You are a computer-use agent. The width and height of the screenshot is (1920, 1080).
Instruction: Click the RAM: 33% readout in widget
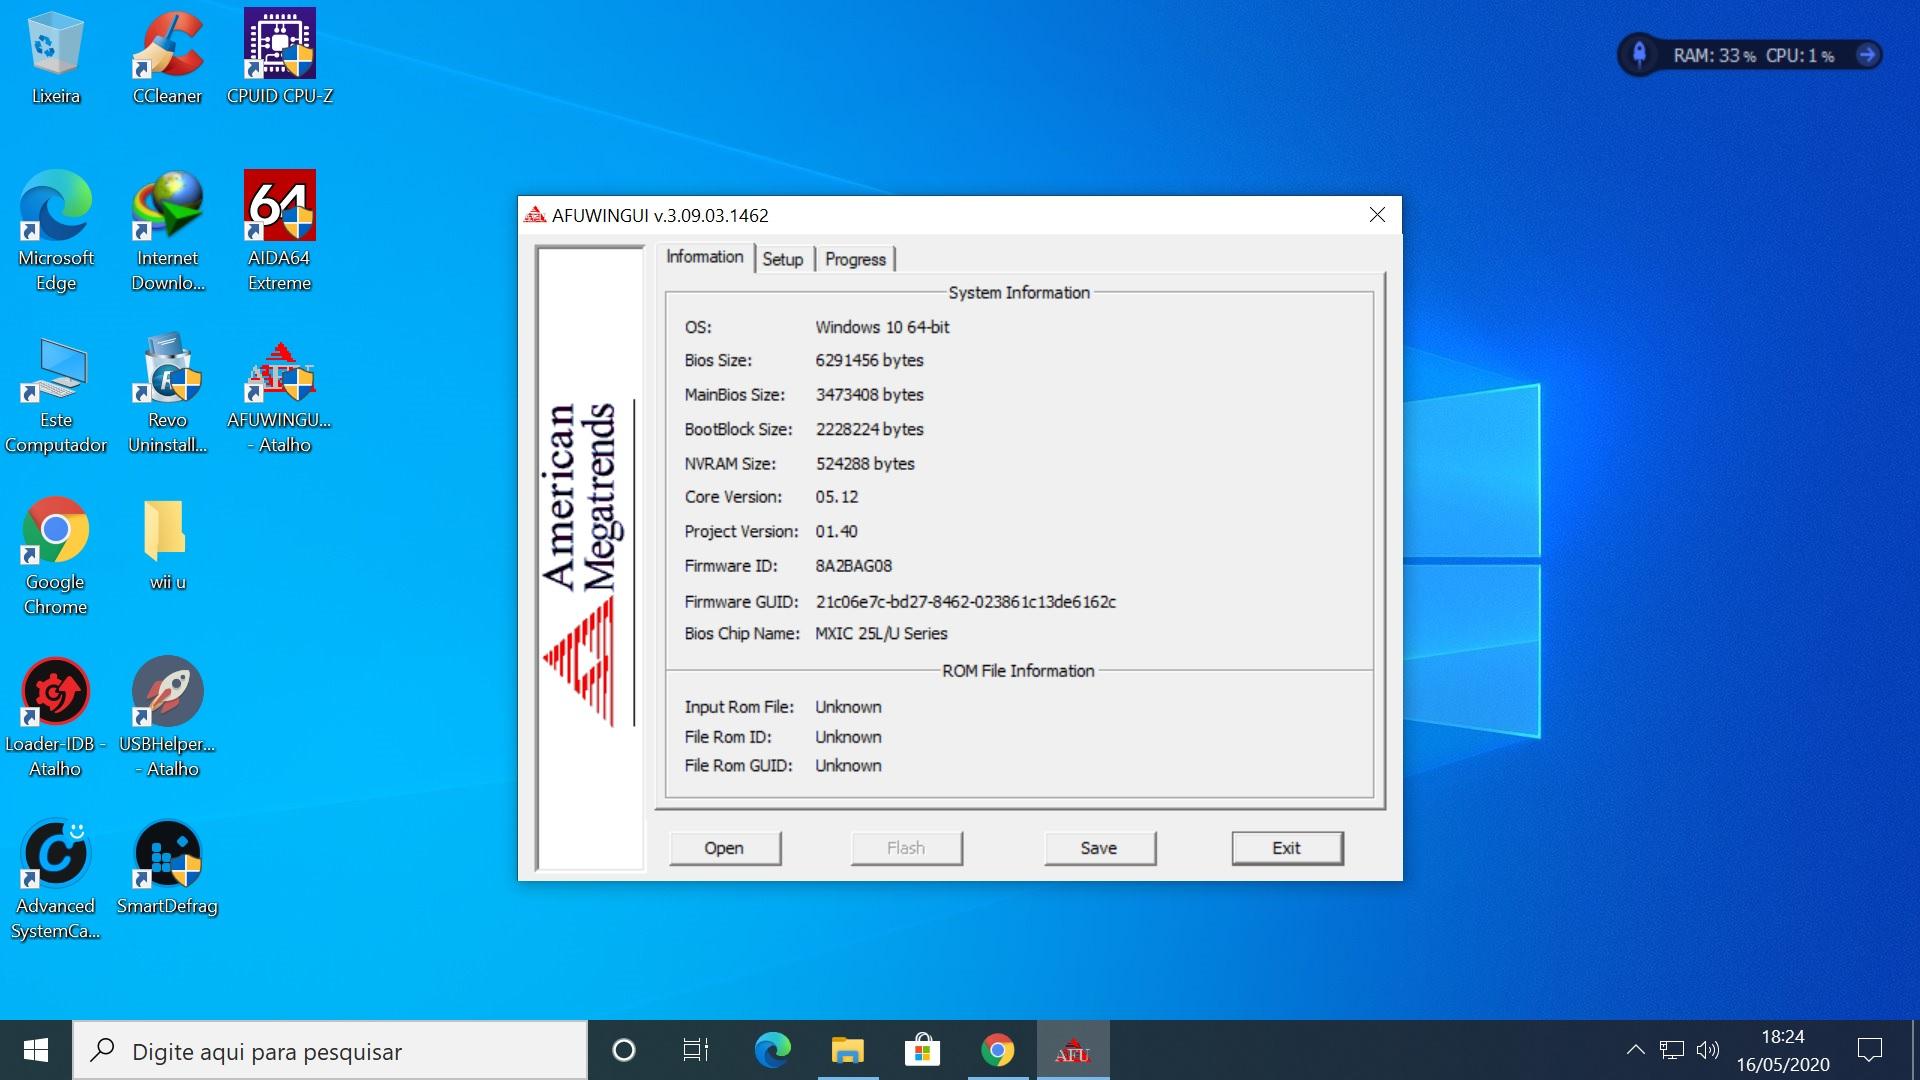point(1714,56)
